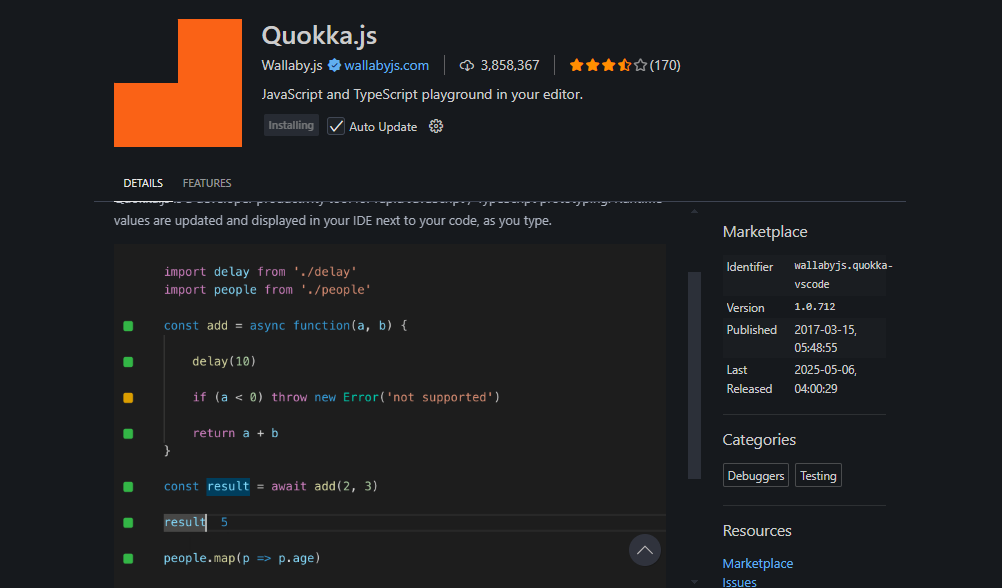The image size is (1002, 588).
Task: Click the highlighted 'result' variable in the const line
Action: (228, 486)
